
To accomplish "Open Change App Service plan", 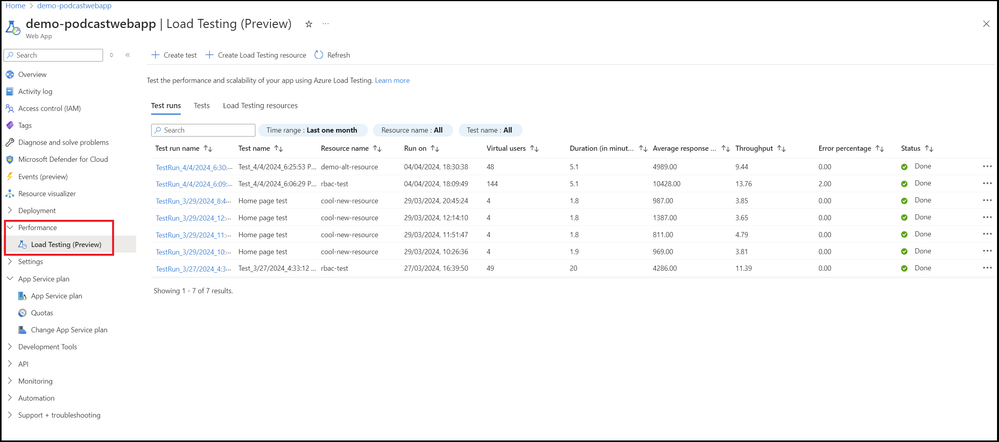I will pyautogui.click(x=69, y=330).
